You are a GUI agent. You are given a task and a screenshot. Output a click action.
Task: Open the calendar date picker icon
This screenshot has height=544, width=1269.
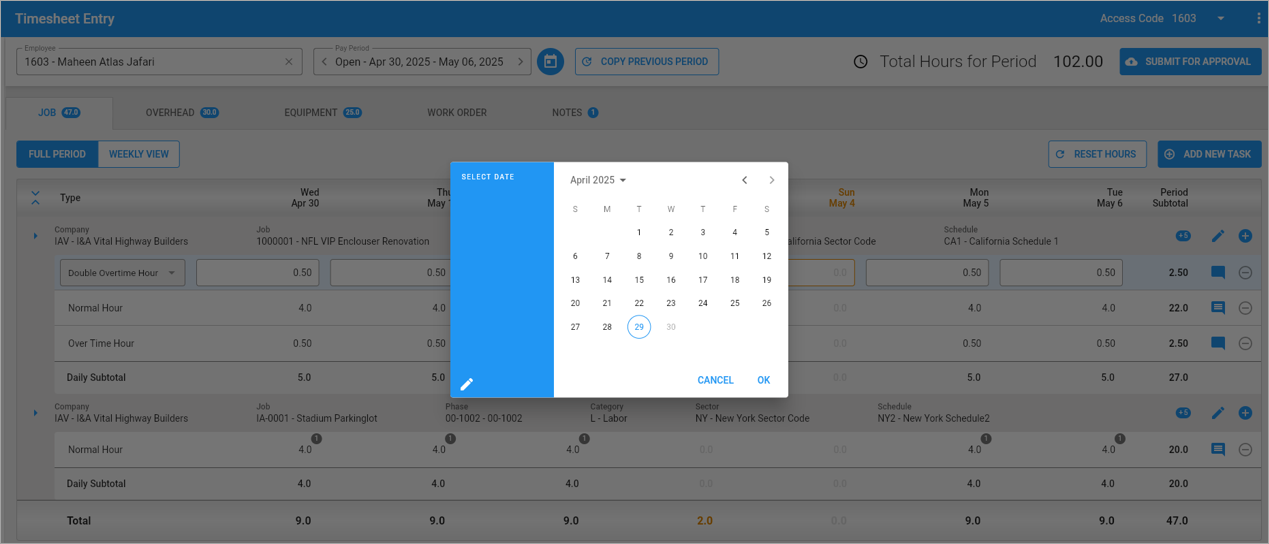pos(550,62)
